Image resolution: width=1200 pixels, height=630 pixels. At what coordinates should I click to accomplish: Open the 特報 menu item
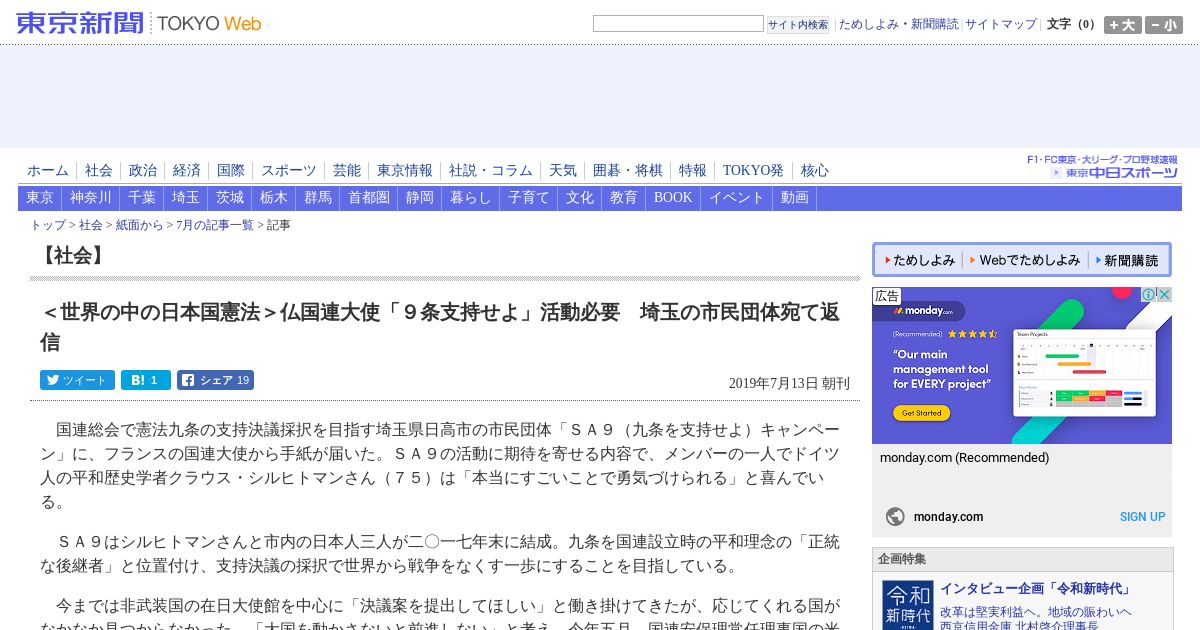[693, 171]
